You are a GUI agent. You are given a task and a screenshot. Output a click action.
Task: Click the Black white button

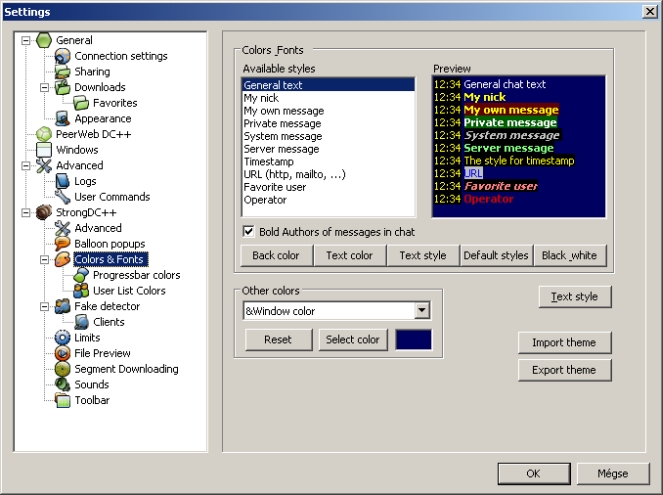569,256
